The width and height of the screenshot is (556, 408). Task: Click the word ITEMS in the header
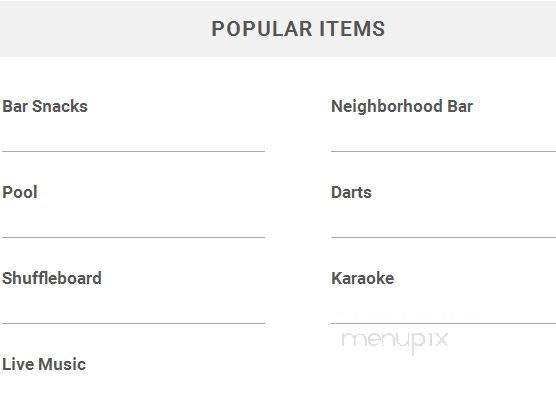click(352, 29)
